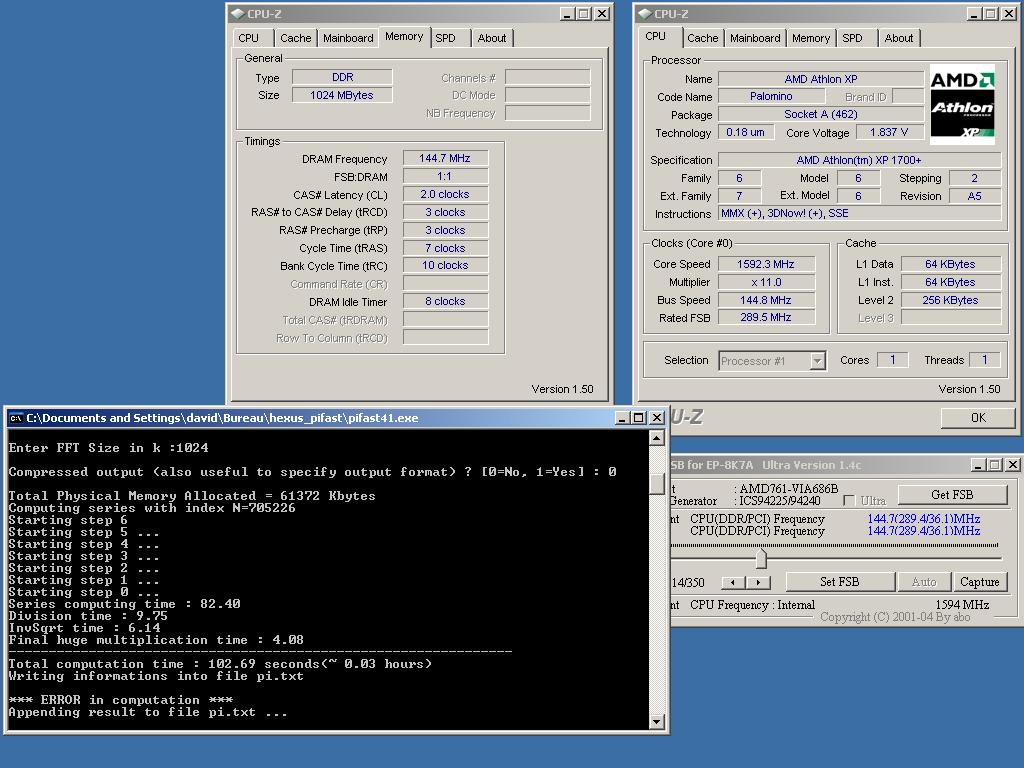Click the Multiplier value x 11.0
1024x768 pixels.
766,282
